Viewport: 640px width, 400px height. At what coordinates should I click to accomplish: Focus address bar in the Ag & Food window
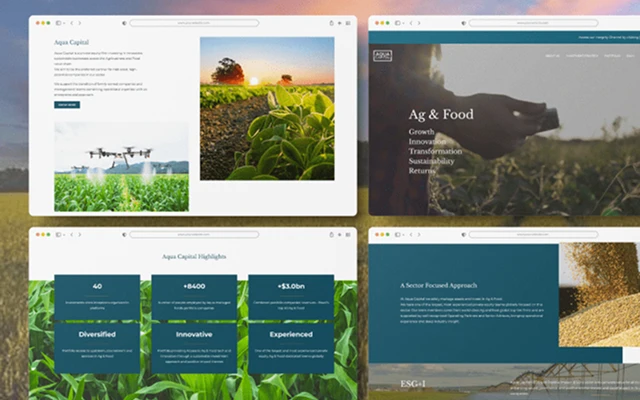[x=533, y=23]
